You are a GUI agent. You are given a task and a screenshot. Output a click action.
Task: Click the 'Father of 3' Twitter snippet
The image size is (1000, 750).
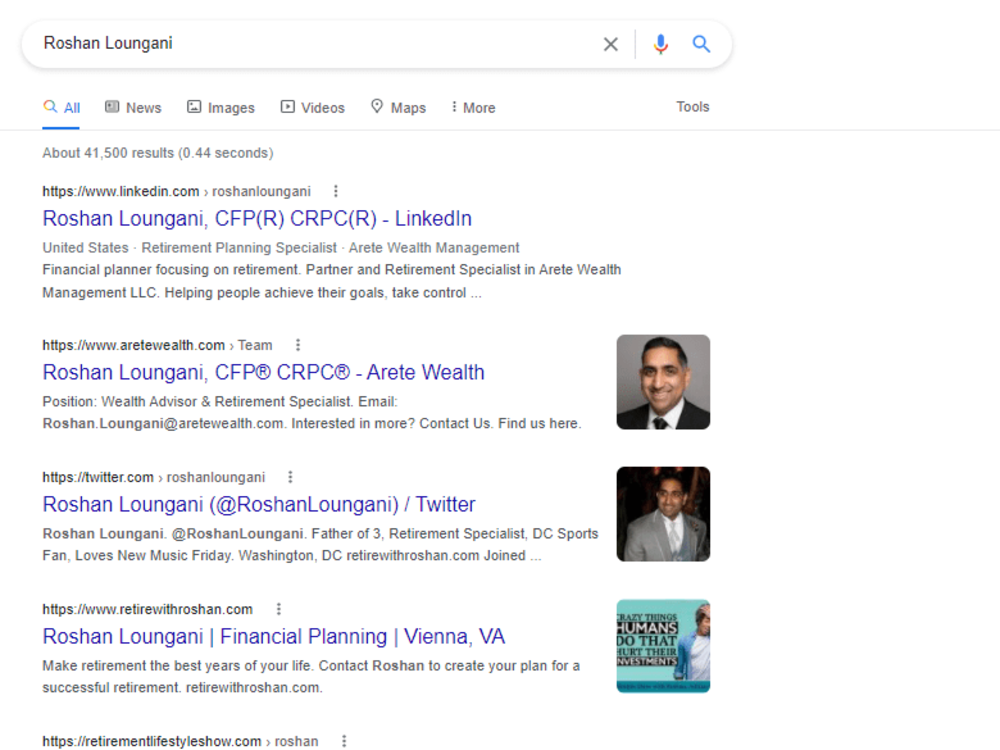[x=320, y=545]
